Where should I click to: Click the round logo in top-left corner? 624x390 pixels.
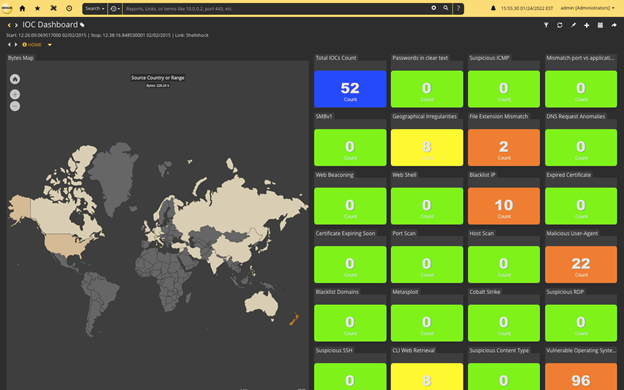[x=7, y=8]
